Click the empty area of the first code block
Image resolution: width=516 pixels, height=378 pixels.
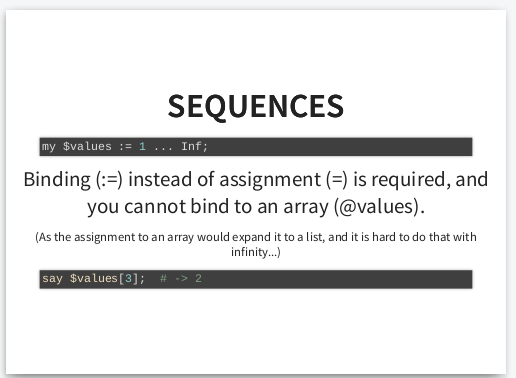pos(340,147)
